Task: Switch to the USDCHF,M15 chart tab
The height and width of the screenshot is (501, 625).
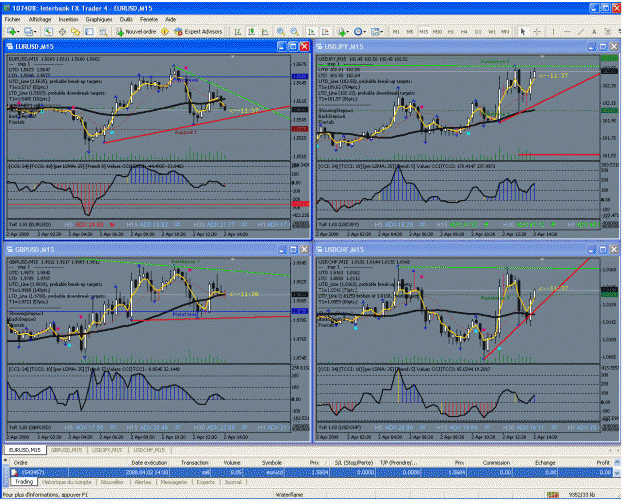Action: point(149,450)
